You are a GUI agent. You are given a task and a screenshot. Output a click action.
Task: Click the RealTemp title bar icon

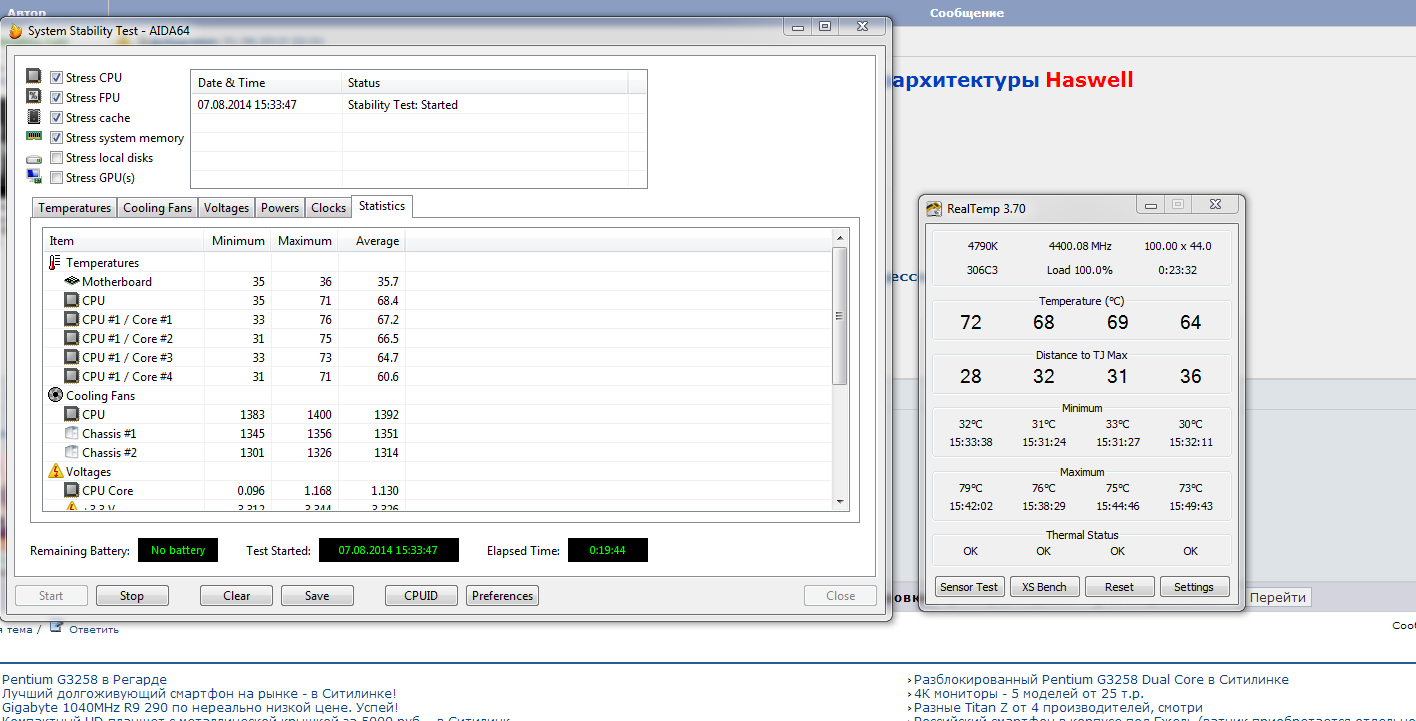pos(934,209)
